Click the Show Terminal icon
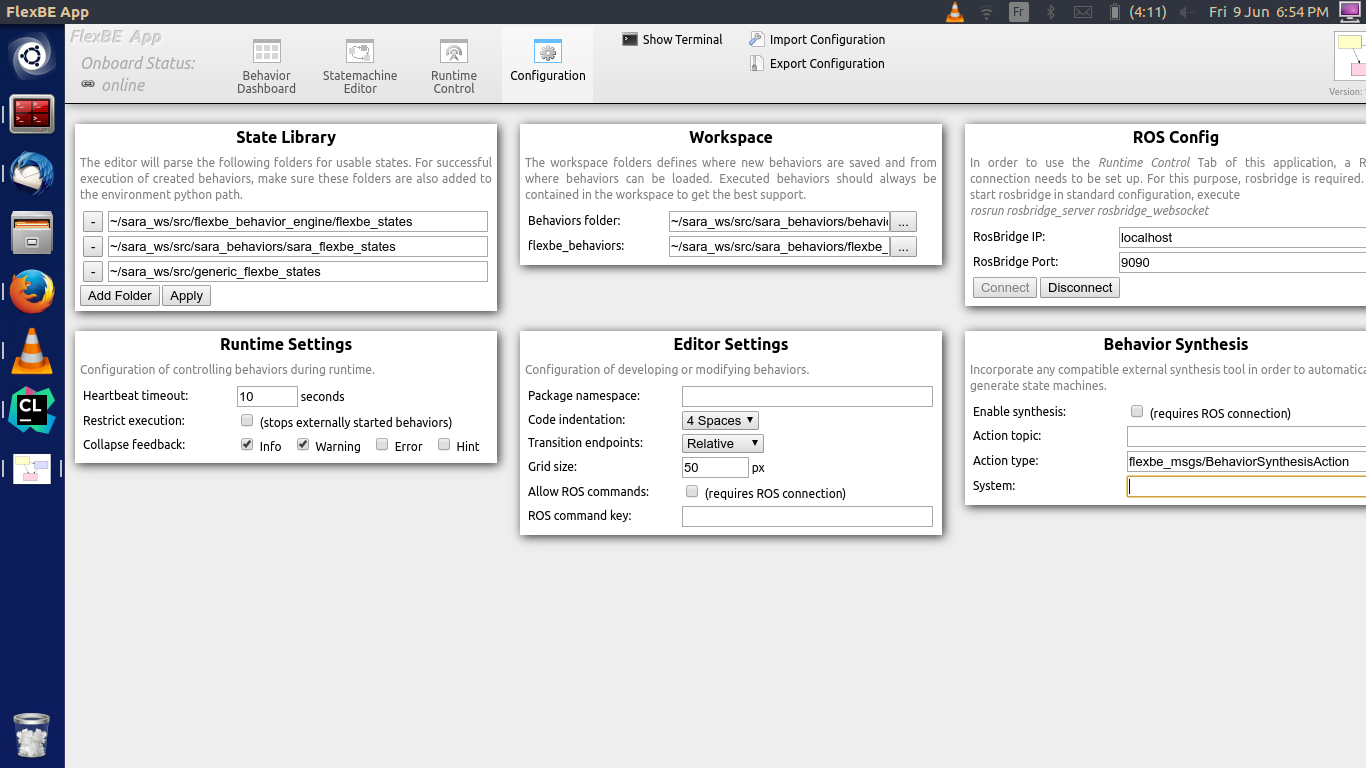The width and height of the screenshot is (1366, 768). click(x=630, y=39)
